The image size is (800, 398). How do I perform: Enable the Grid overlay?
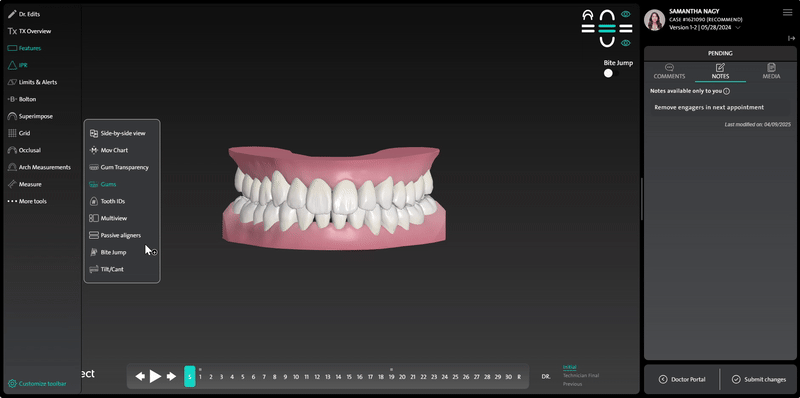pyautogui.click(x=19, y=133)
